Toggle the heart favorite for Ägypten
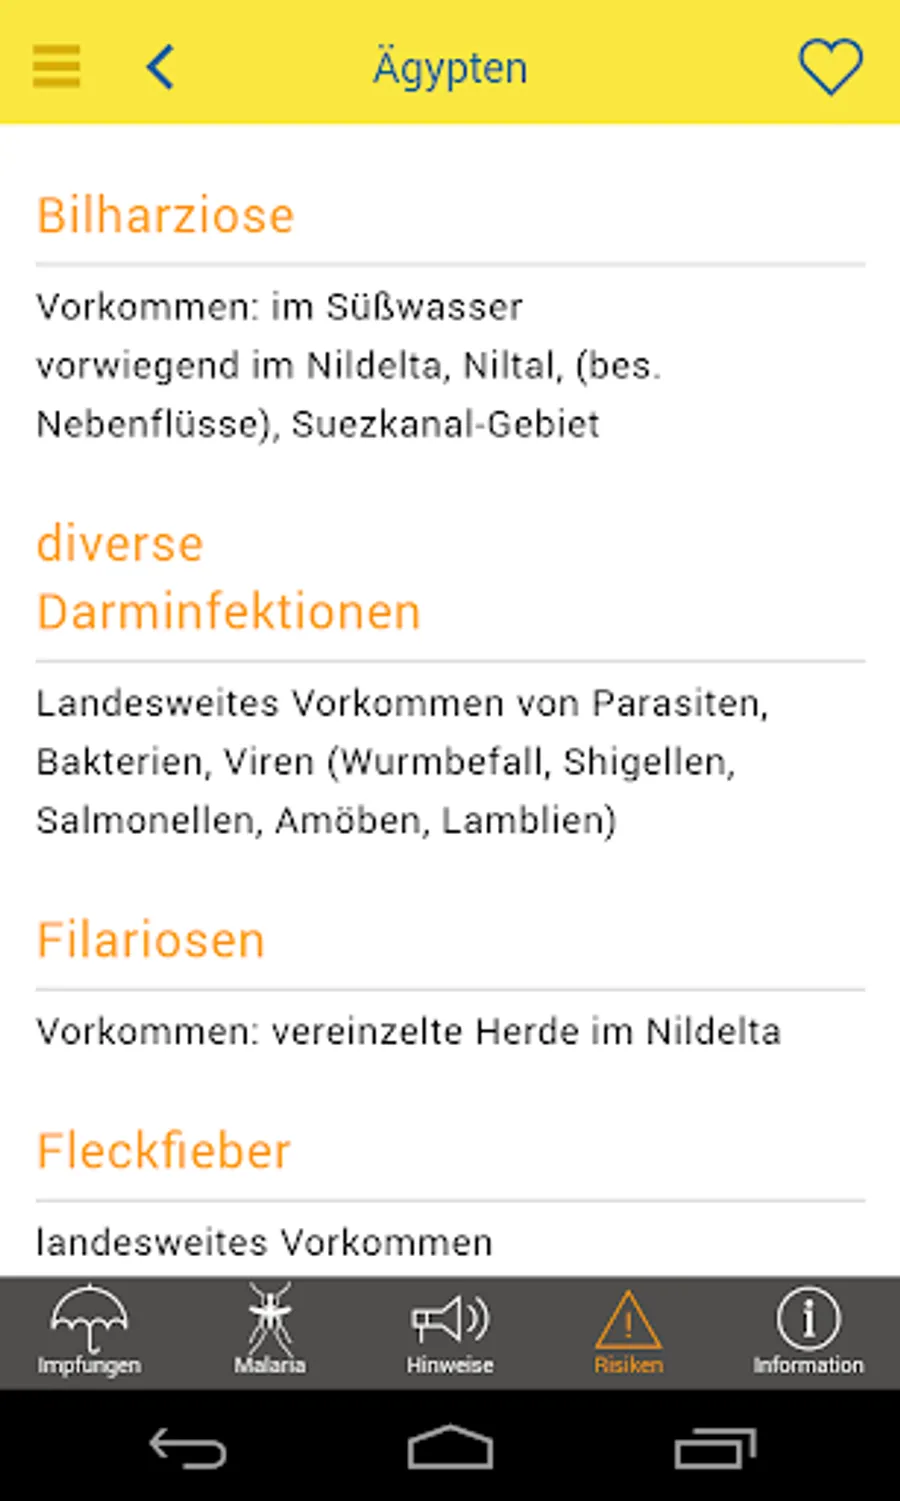The height and width of the screenshot is (1501, 900). pyautogui.click(x=830, y=67)
